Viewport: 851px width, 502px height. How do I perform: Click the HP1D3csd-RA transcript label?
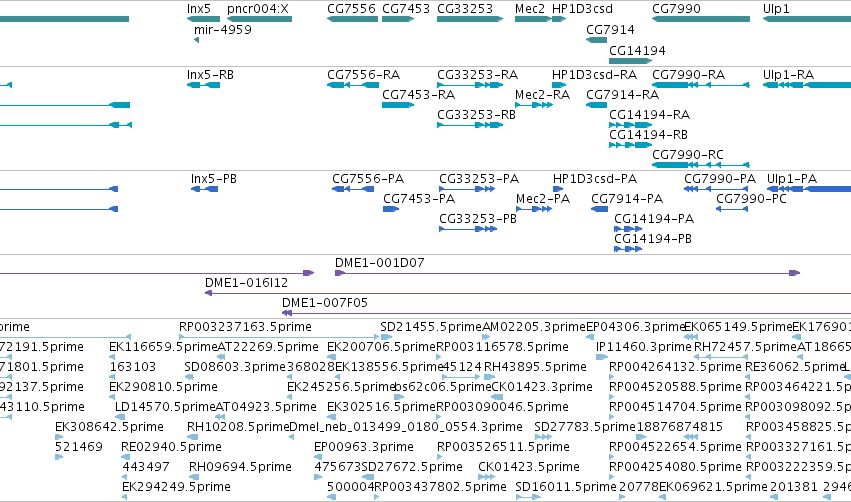point(594,74)
